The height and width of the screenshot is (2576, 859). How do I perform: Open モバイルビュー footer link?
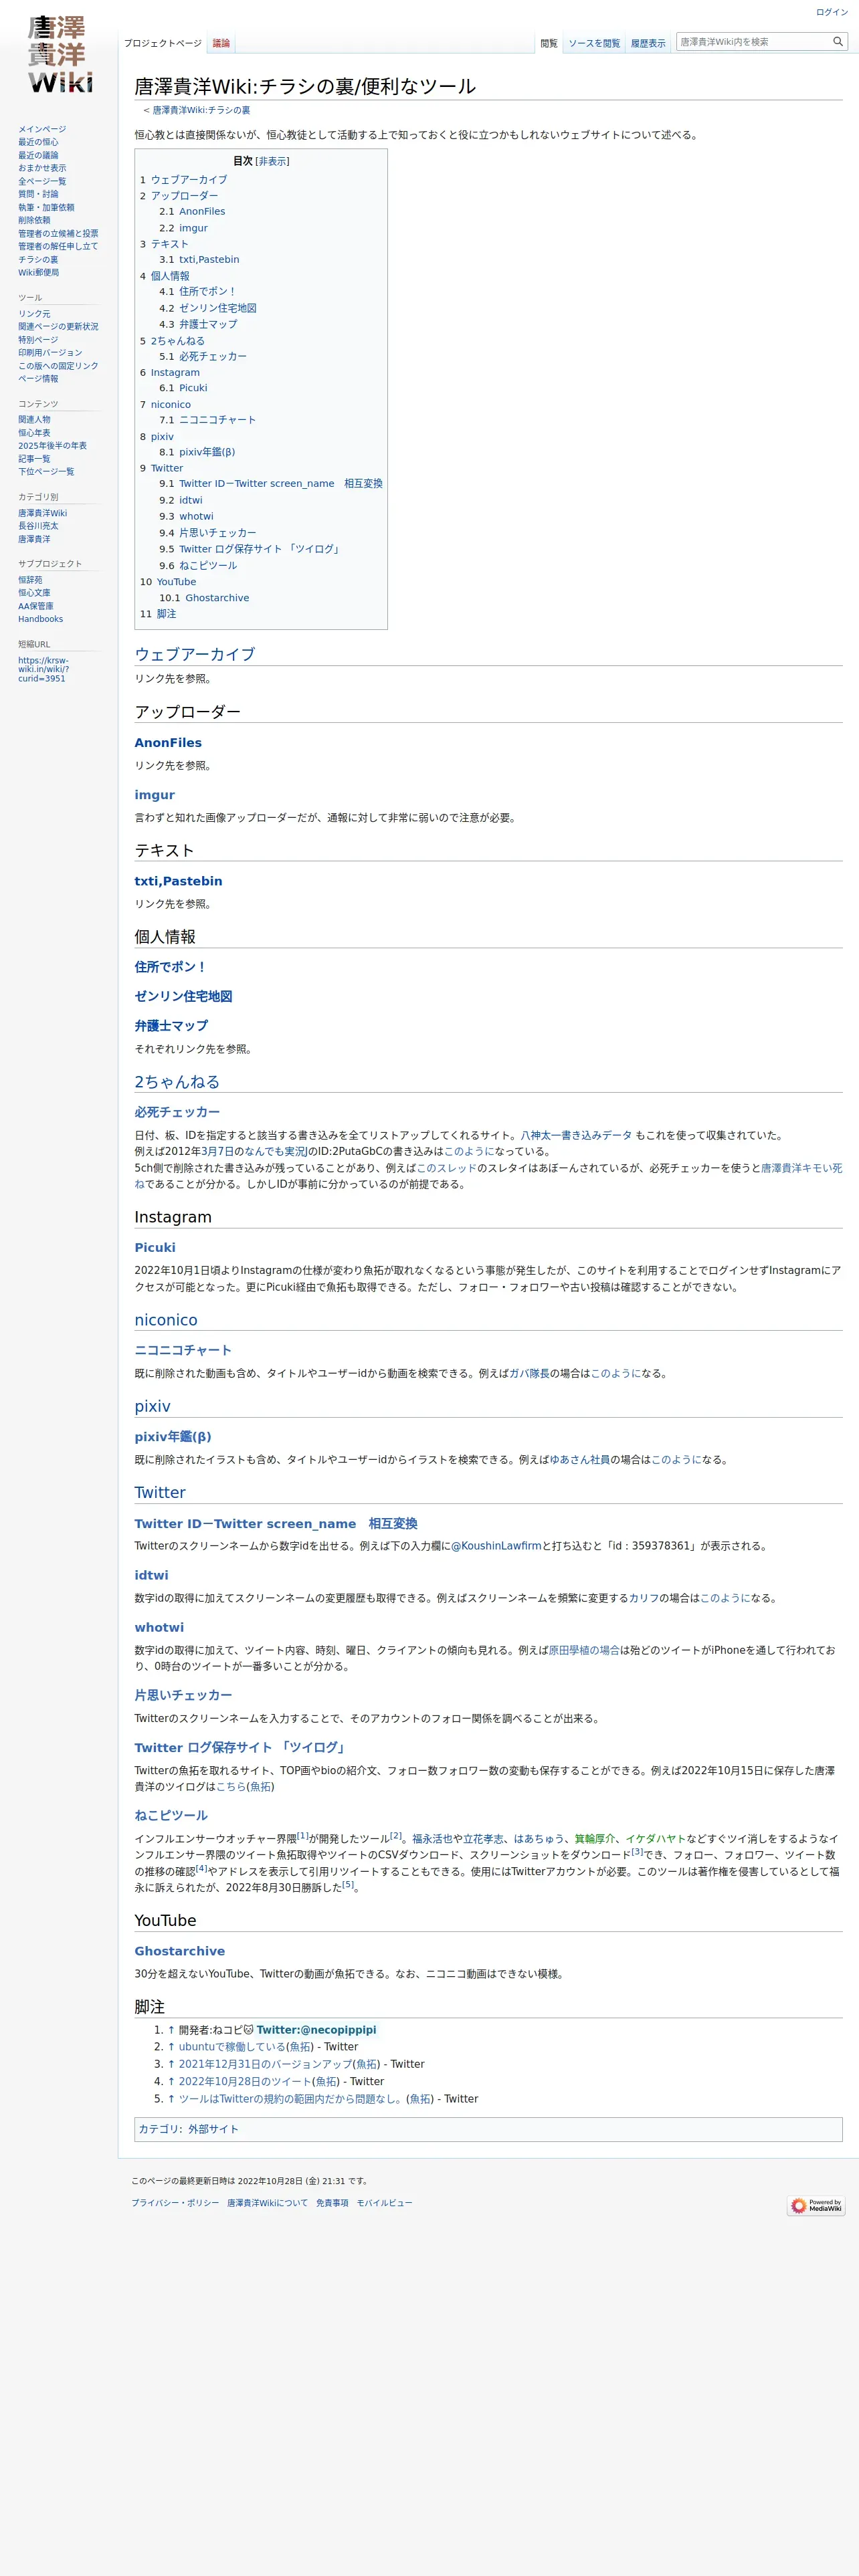(x=384, y=2203)
